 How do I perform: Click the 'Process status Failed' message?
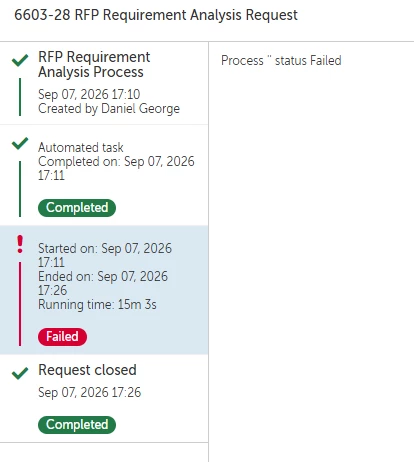[x=281, y=61]
